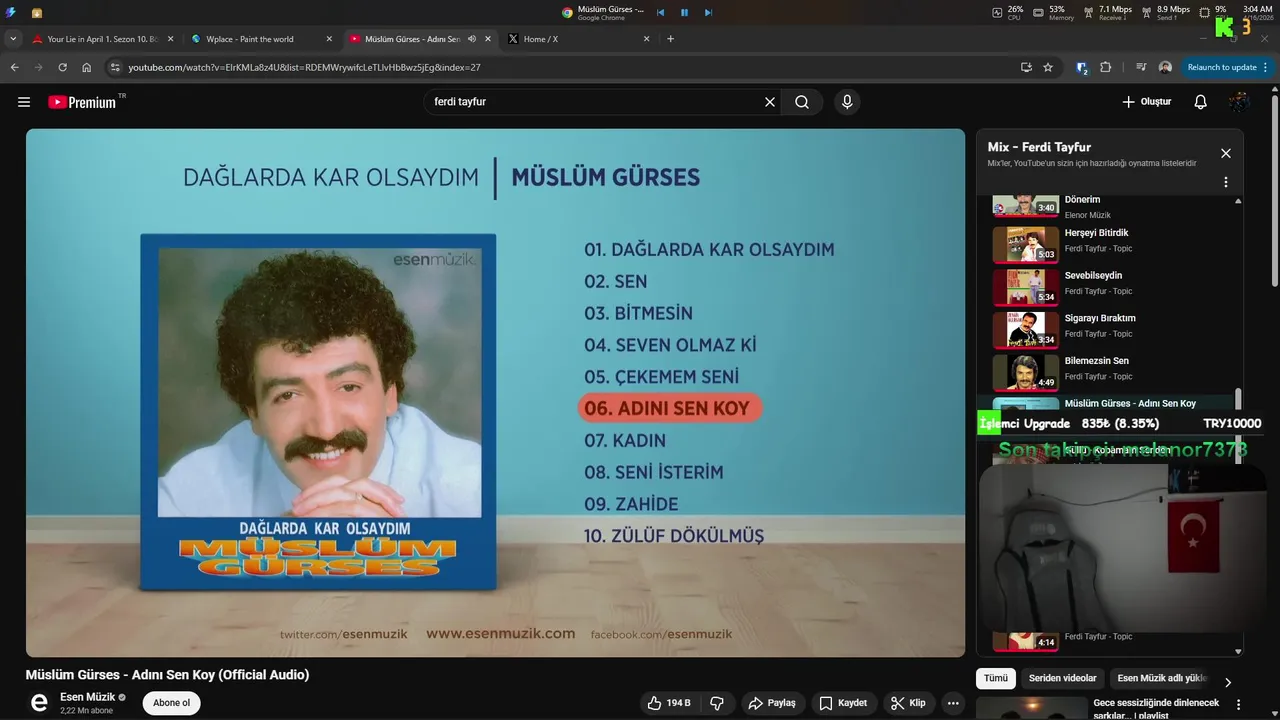Screen dimensions: 1280x720
Task: Clear the search text with X icon
Action: 770,102
